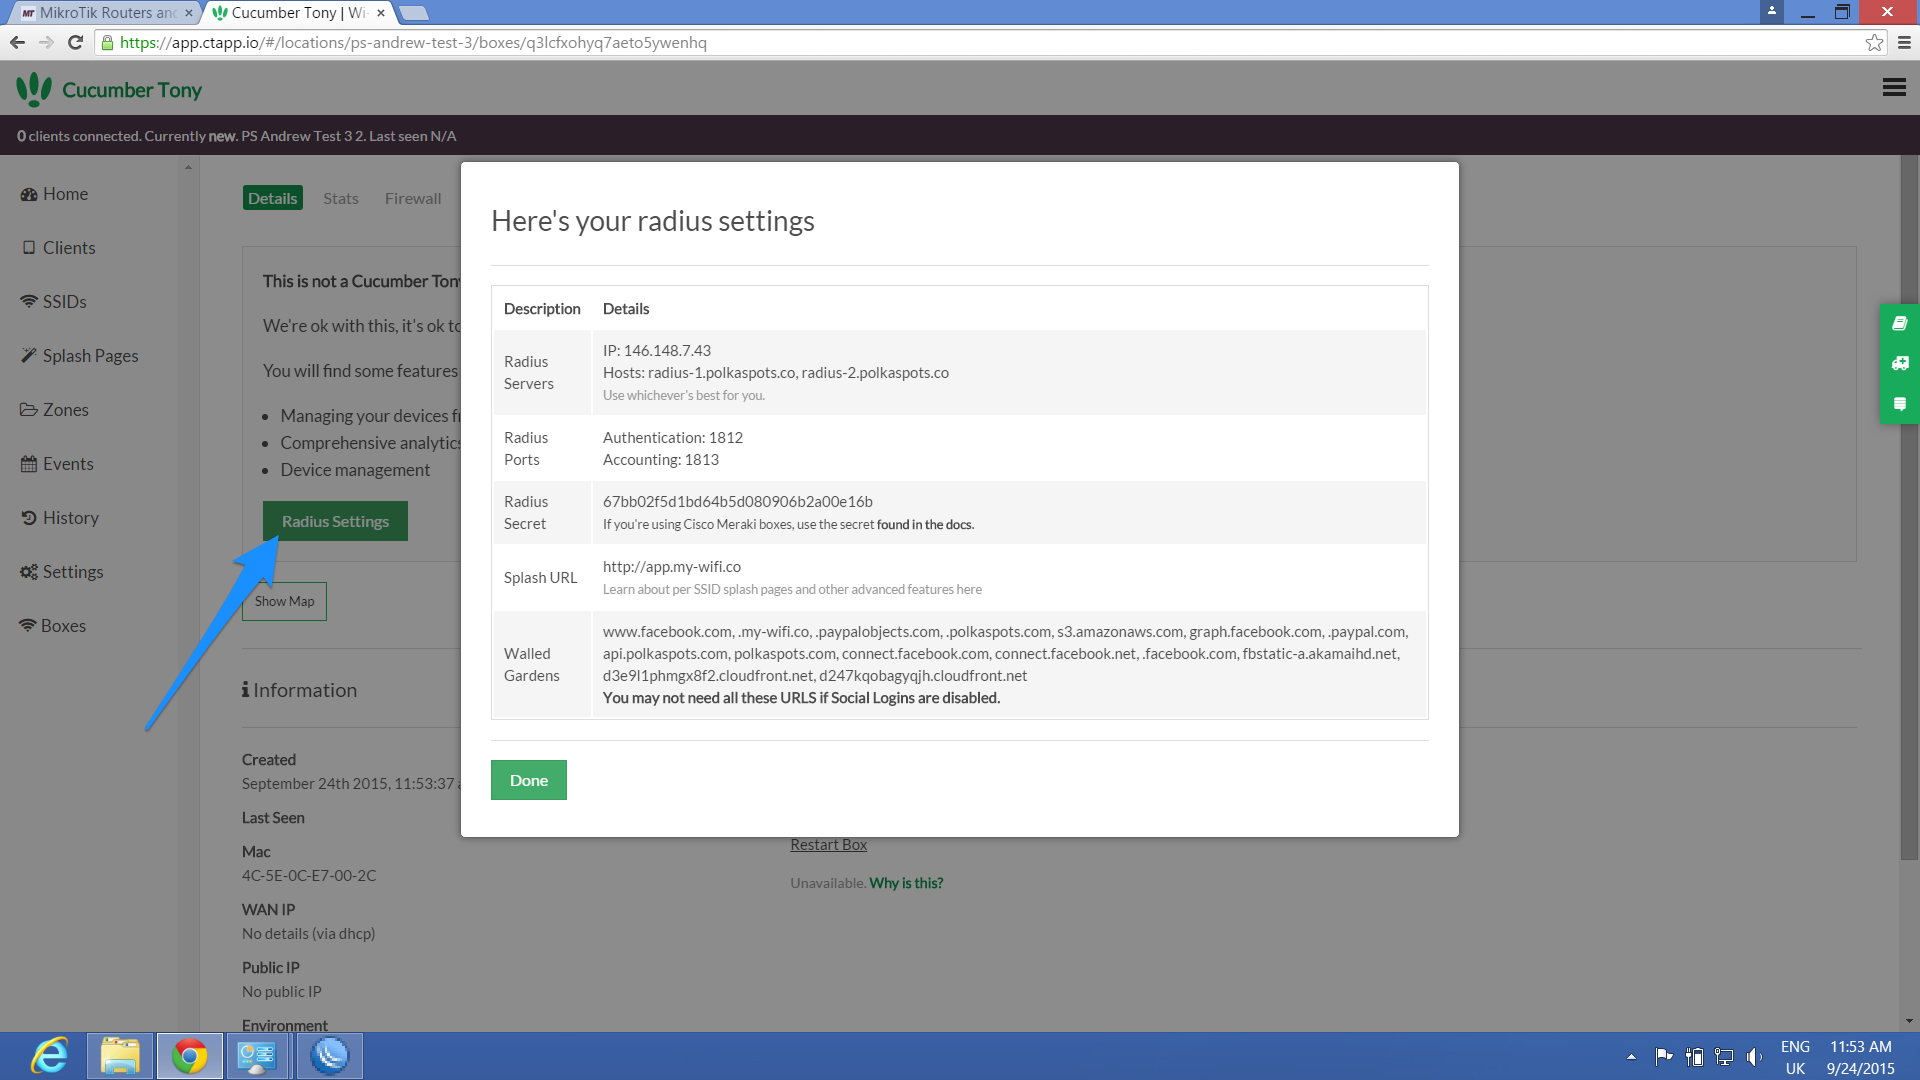
Task: Click the ENG UK language indicator
Action: click(x=1795, y=1057)
